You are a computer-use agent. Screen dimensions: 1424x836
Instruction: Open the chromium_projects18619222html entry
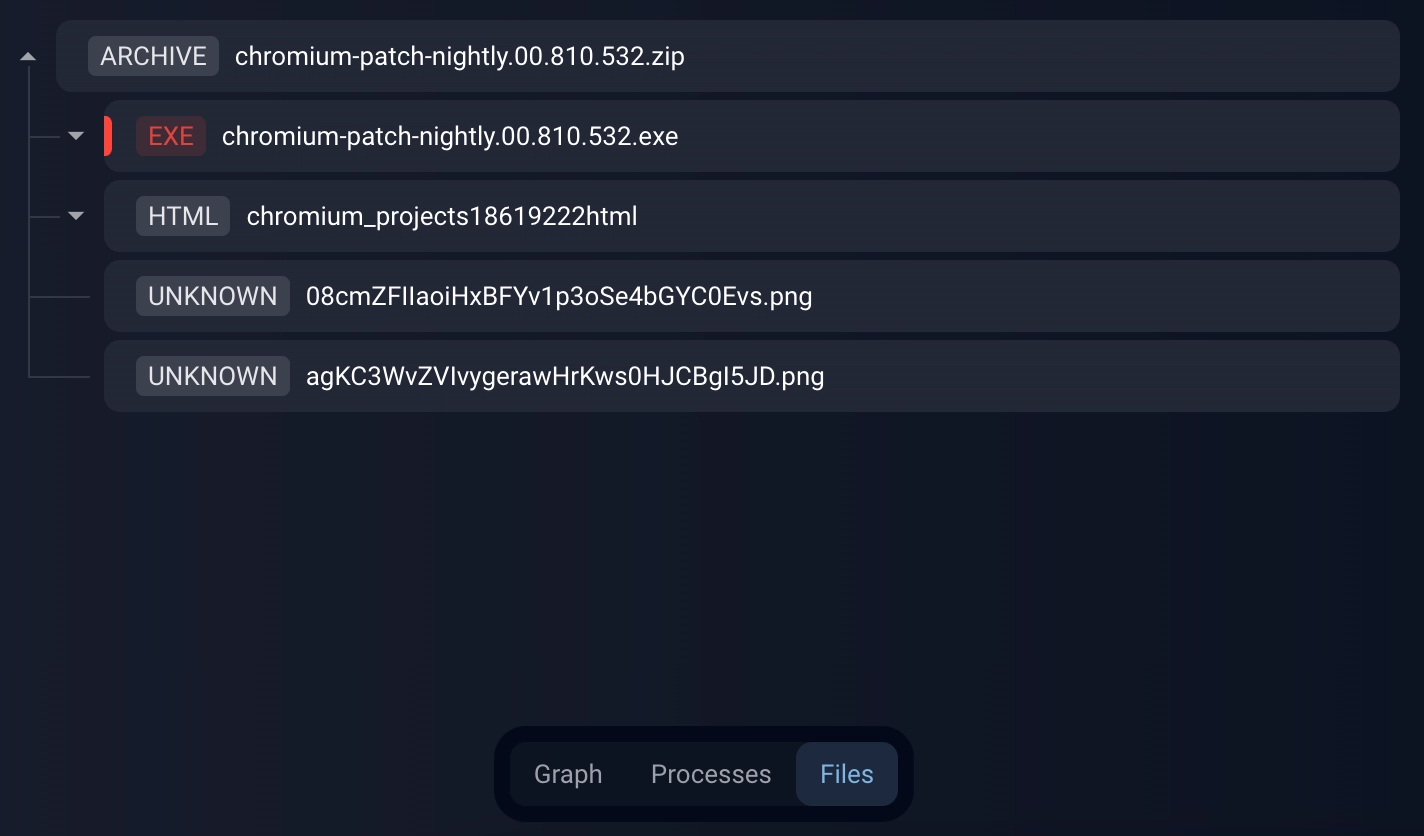point(444,216)
